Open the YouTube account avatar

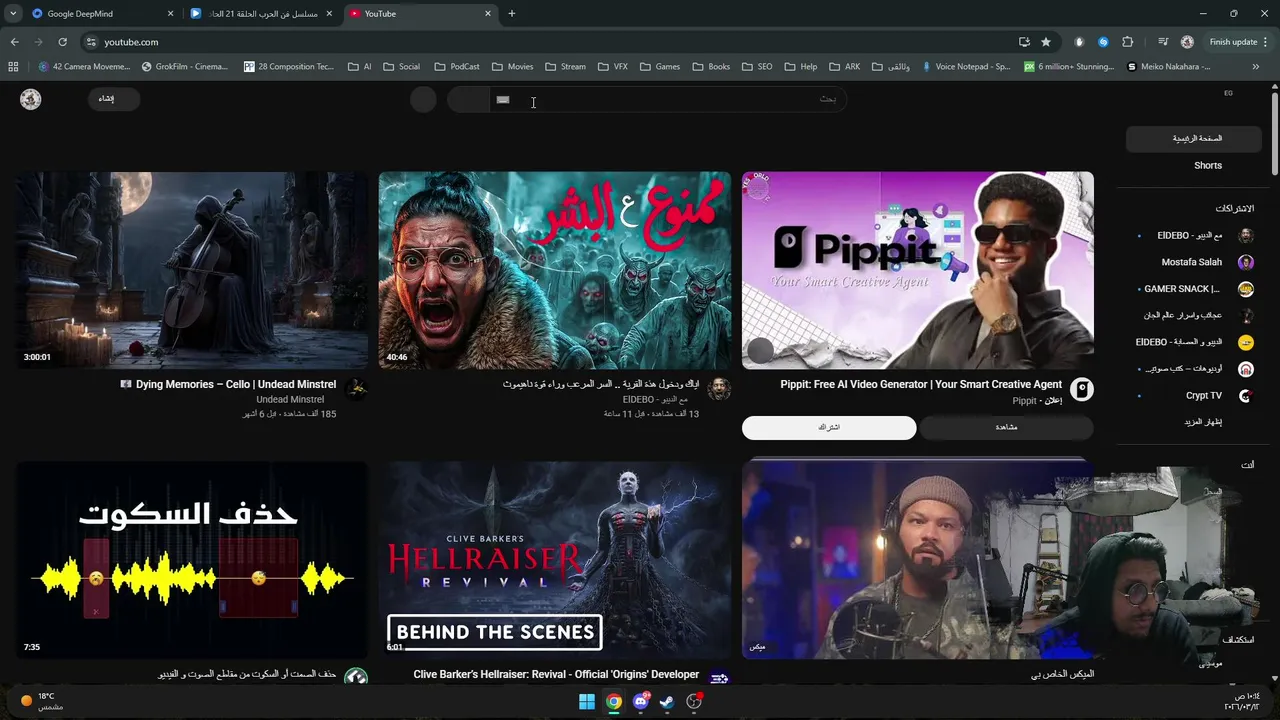[31, 99]
